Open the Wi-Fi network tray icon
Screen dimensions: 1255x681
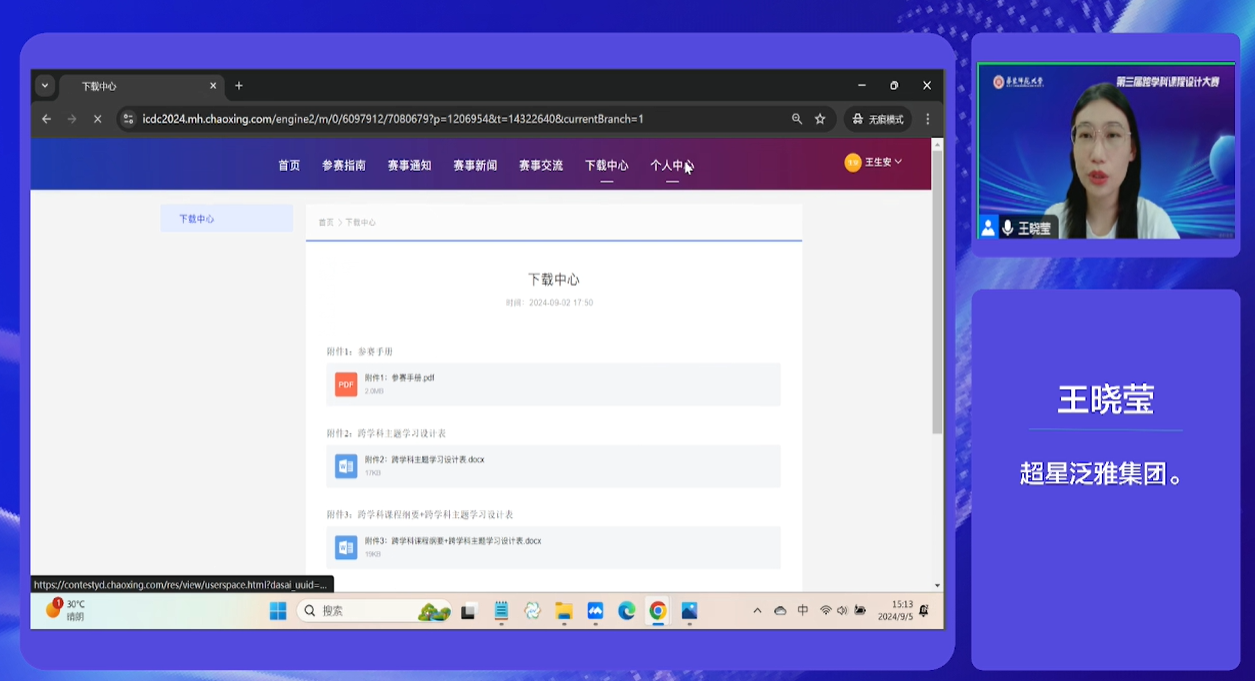pos(826,611)
